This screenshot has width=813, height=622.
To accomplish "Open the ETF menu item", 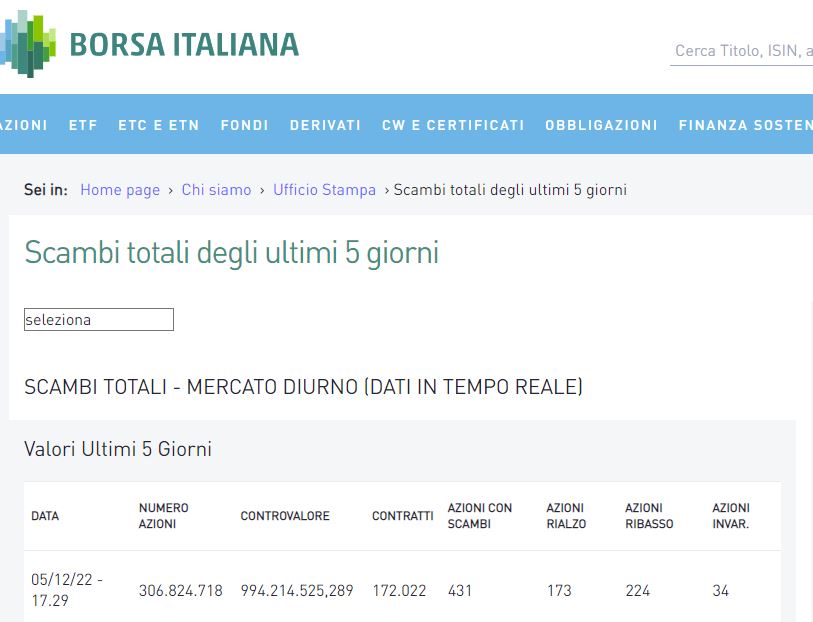I will coord(83,125).
